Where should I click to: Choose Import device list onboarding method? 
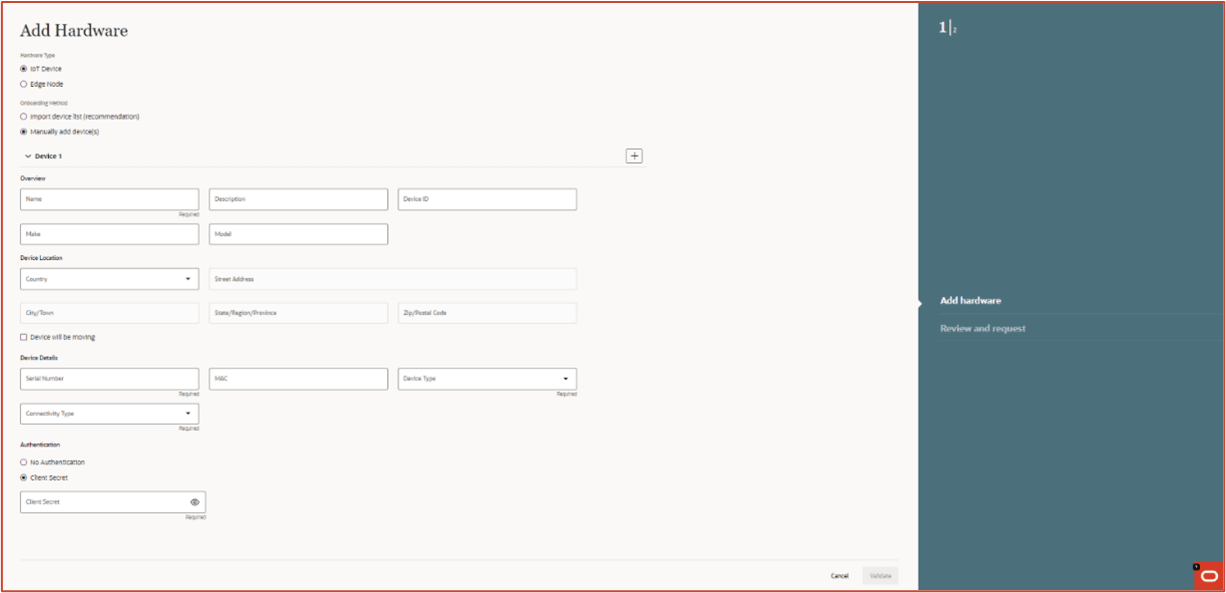(x=22, y=116)
